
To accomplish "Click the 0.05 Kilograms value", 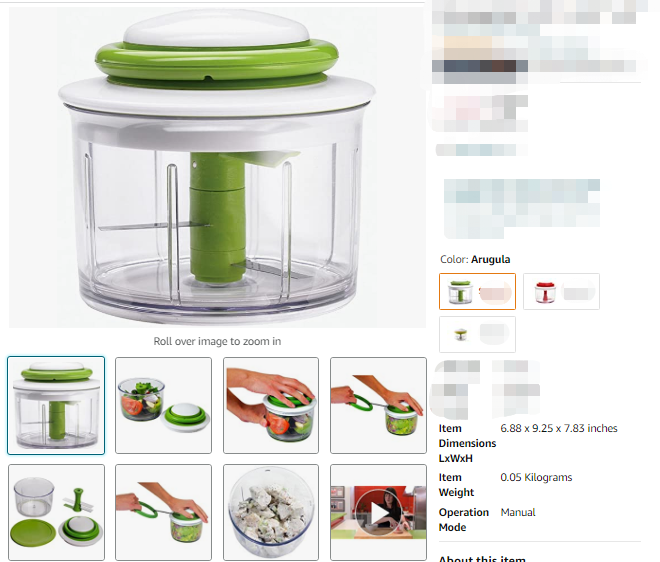I will click(536, 477).
